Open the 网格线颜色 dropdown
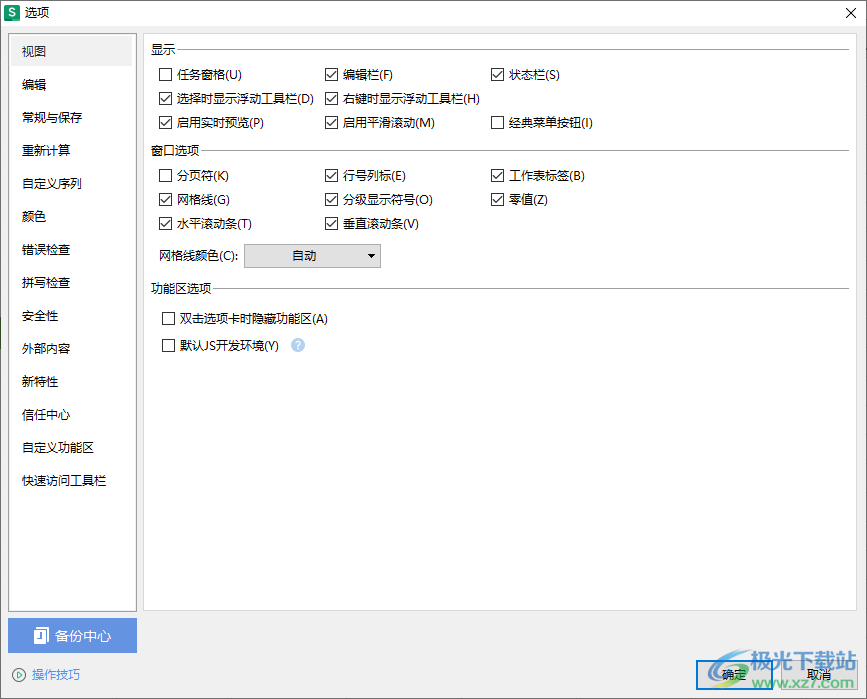Screen dimensions: 867x699 click(x=312, y=256)
